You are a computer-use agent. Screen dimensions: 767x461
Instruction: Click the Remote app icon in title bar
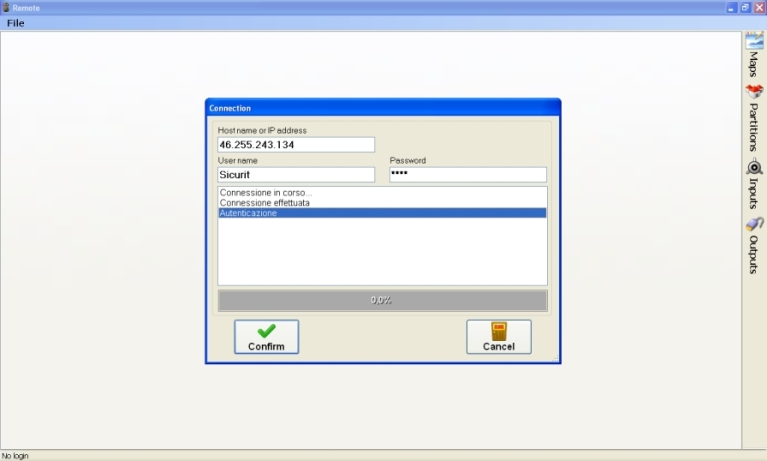click(6, 7)
